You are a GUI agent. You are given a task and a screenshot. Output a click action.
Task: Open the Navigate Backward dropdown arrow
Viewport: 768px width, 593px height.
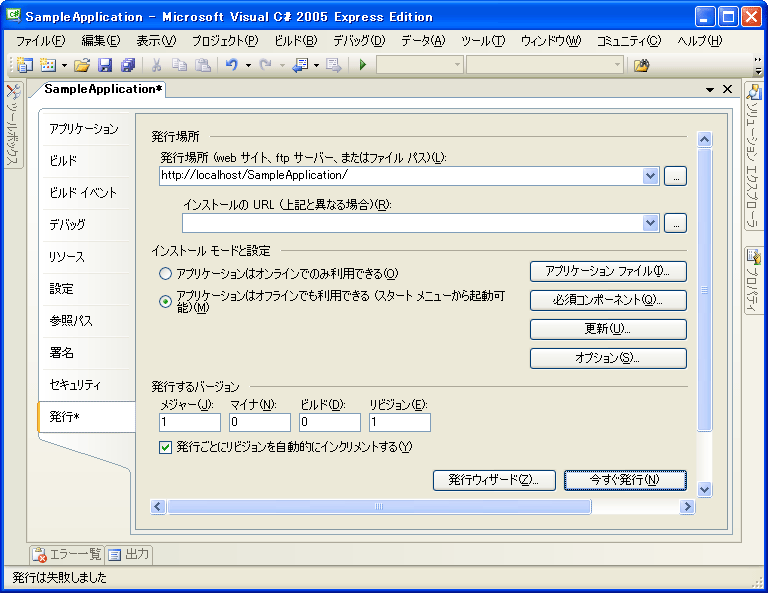[x=316, y=65]
